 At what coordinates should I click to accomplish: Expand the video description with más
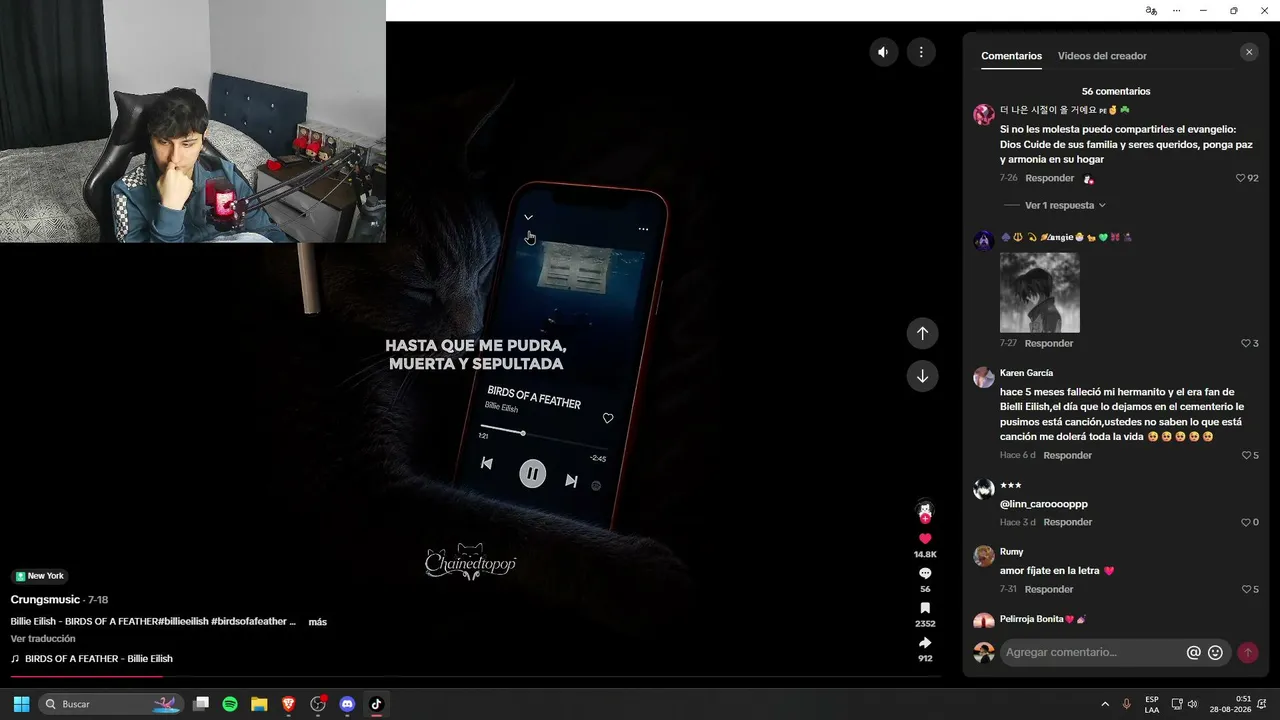point(318,622)
